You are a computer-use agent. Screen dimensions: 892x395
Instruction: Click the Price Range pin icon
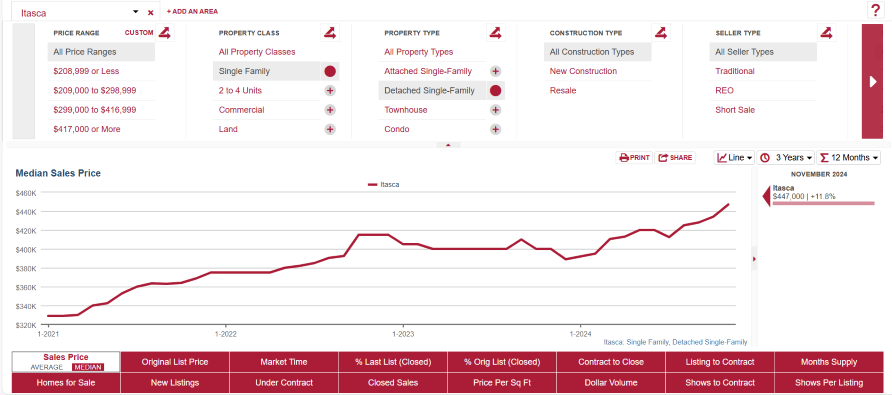coord(164,33)
